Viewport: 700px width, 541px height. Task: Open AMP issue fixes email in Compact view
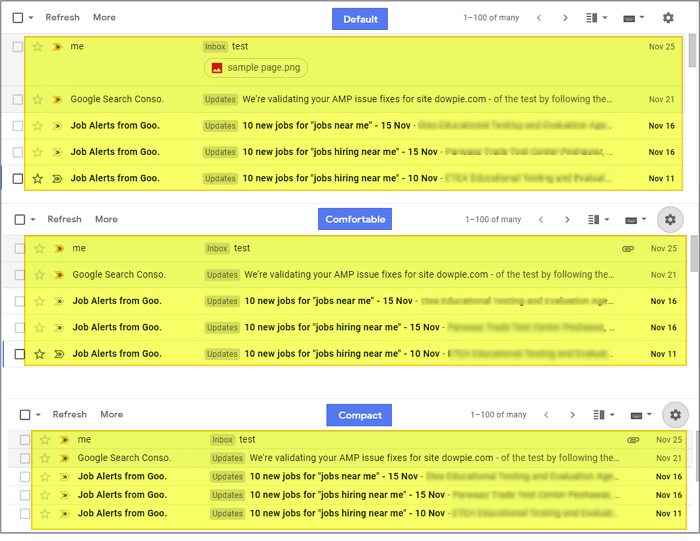point(358,458)
